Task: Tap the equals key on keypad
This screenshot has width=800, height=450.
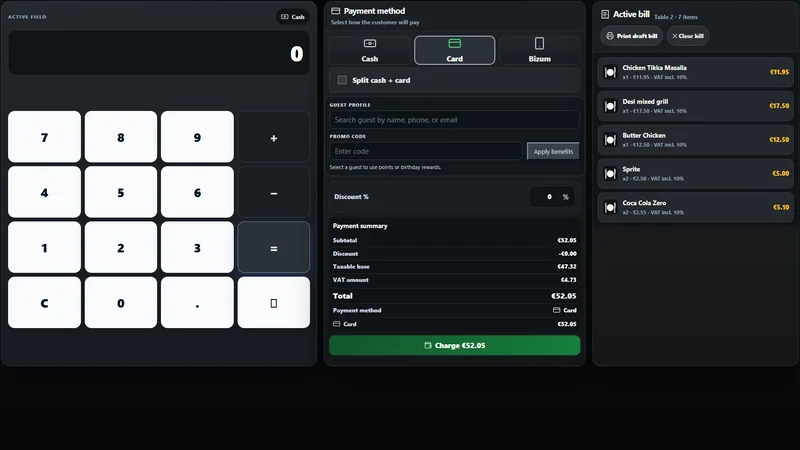Action: tap(273, 247)
